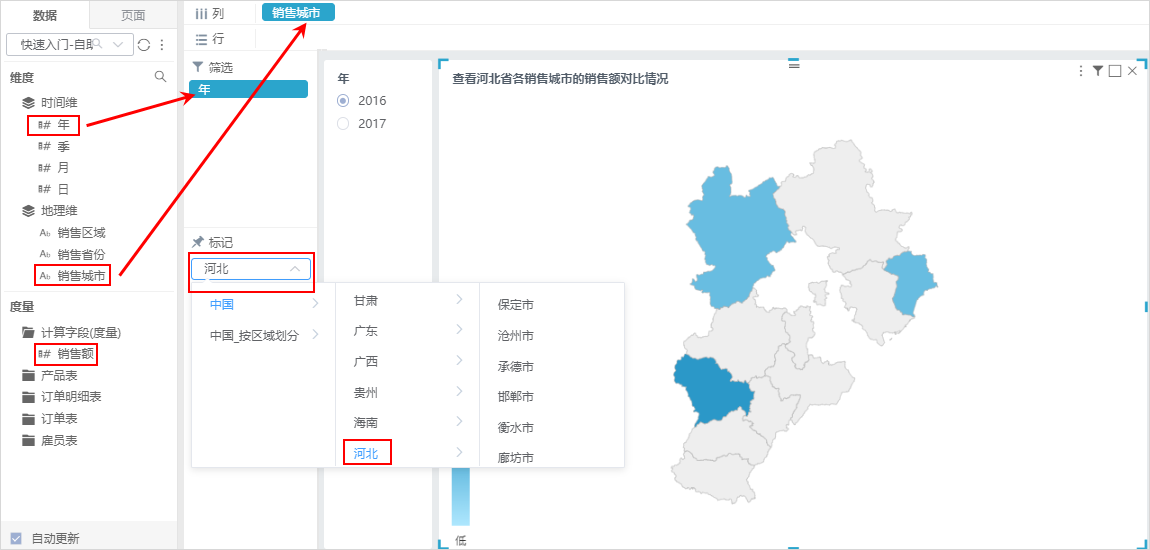Switch to the 页面 tab
This screenshot has width=1150, height=550.
click(133, 15)
